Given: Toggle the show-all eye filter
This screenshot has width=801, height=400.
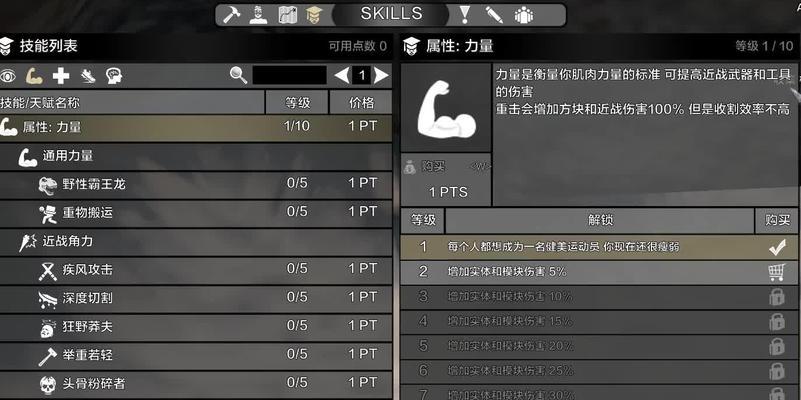Looking at the screenshot, I should coord(7,76).
